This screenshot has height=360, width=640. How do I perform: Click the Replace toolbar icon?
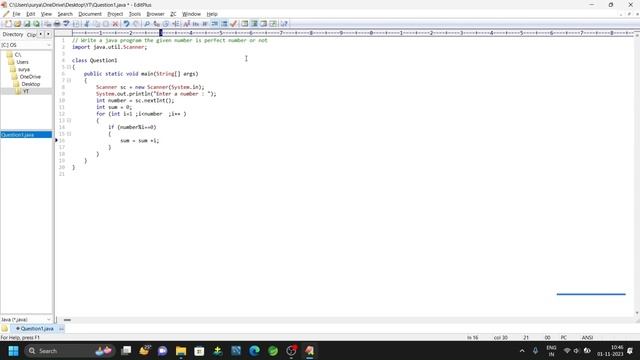point(156,24)
